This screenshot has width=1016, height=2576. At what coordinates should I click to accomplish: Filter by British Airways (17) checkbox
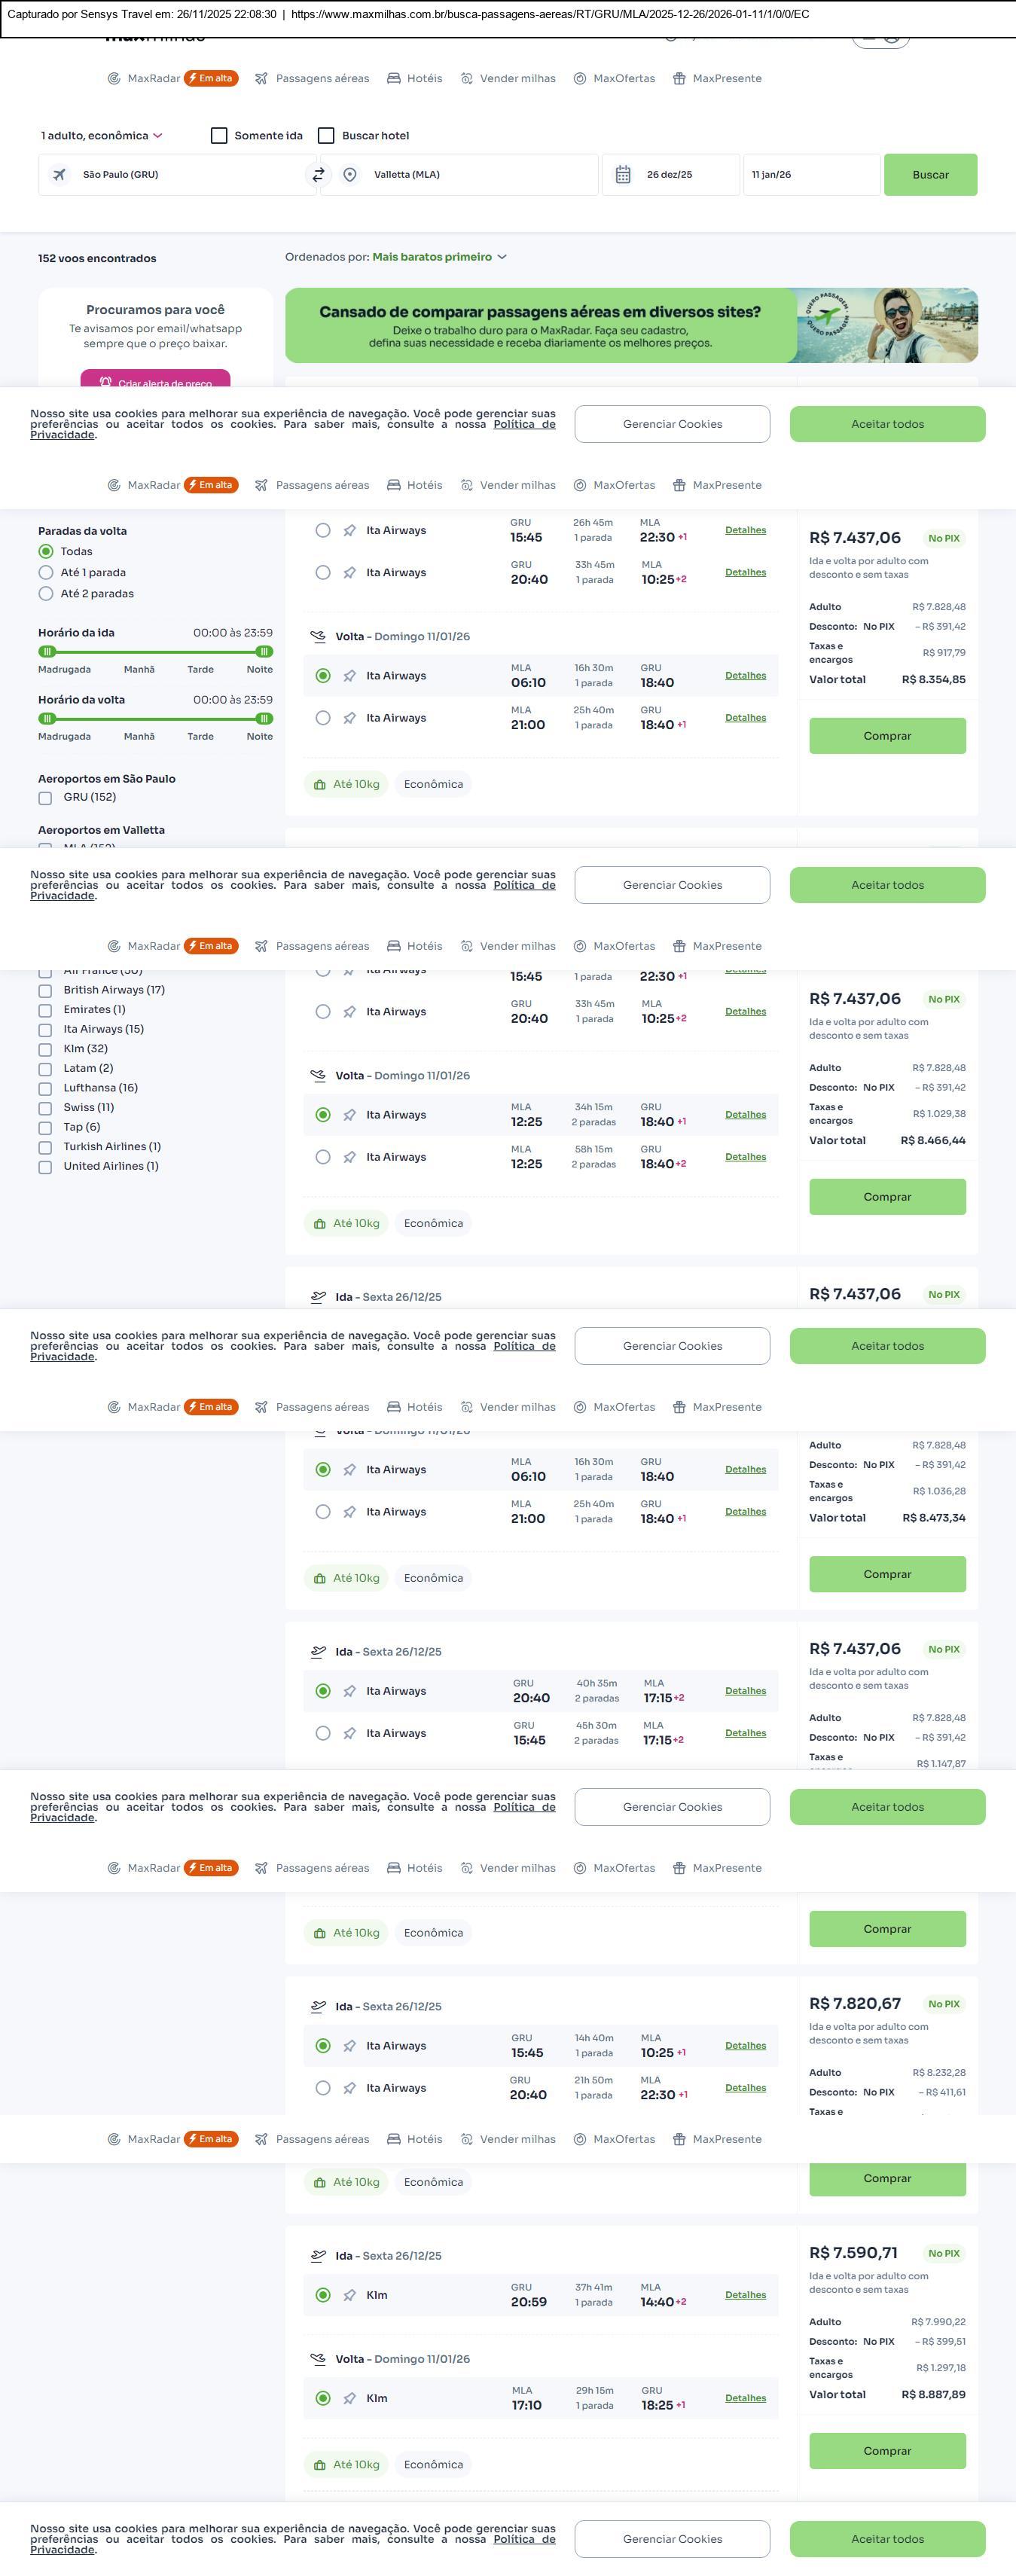[x=45, y=991]
